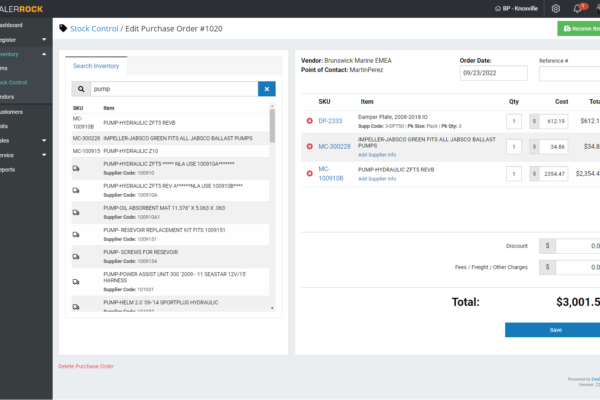Select search result PUMP-HYDRAULIC Z10
The image size is (600, 400).
(x=170, y=151)
